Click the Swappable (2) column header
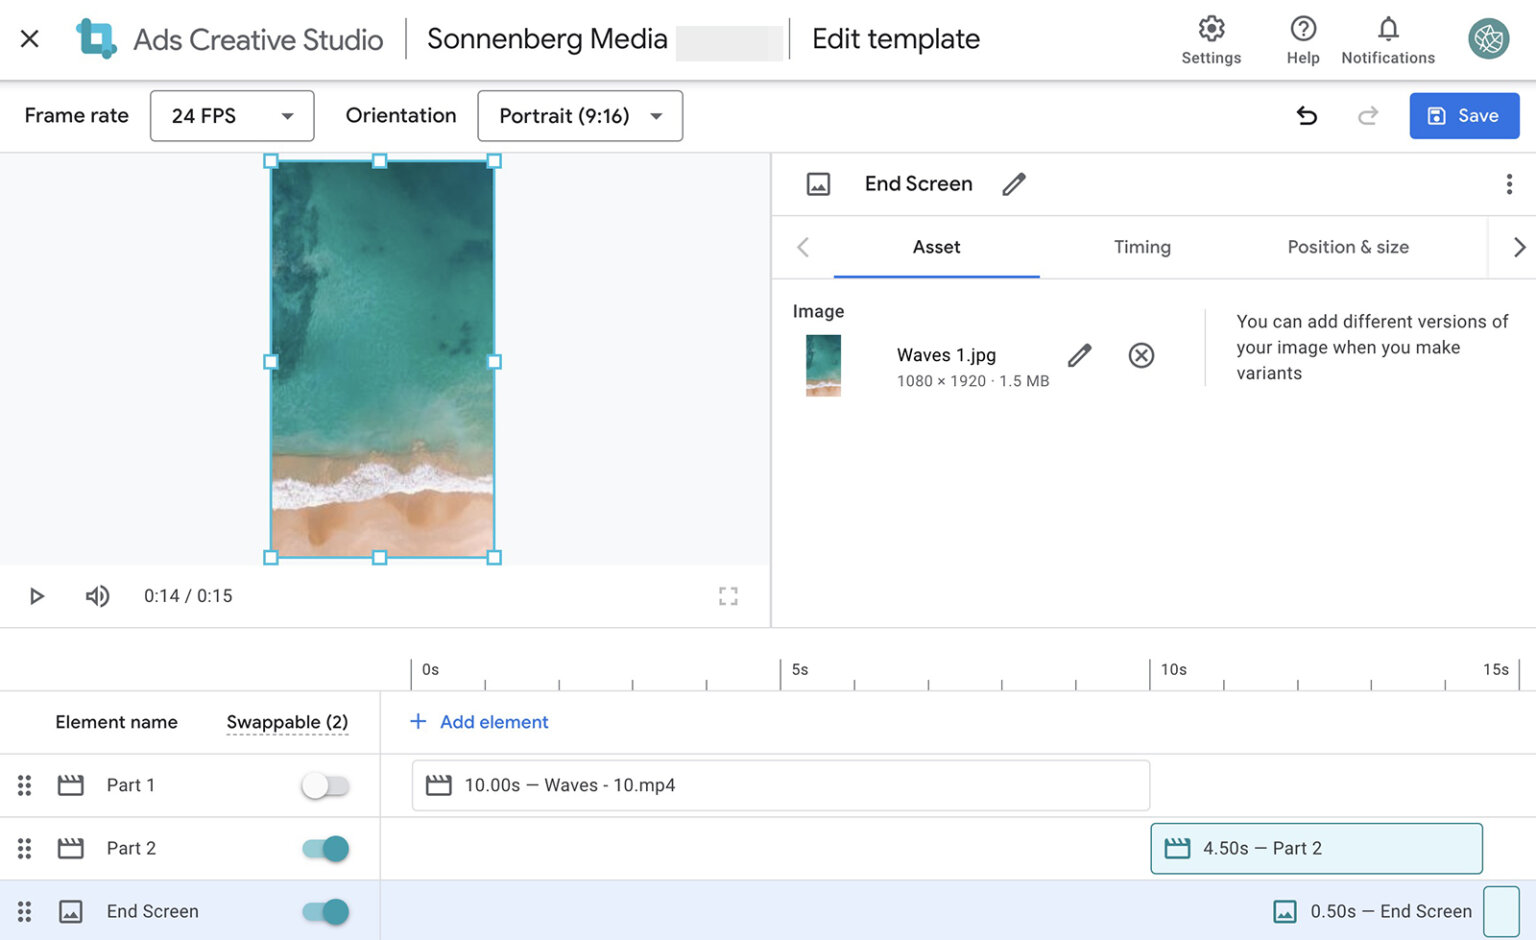The width and height of the screenshot is (1536, 940). click(x=287, y=722)
